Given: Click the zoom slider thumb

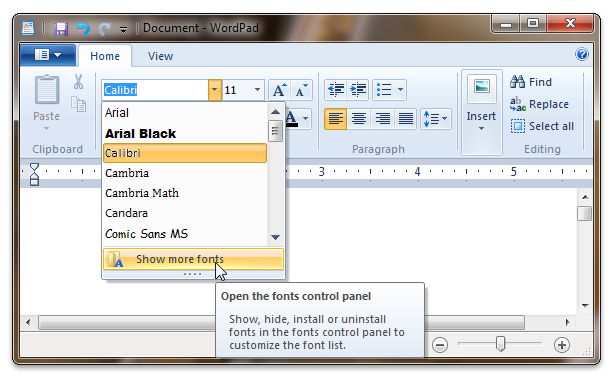Looking at the screenshot, I should 500,344.
